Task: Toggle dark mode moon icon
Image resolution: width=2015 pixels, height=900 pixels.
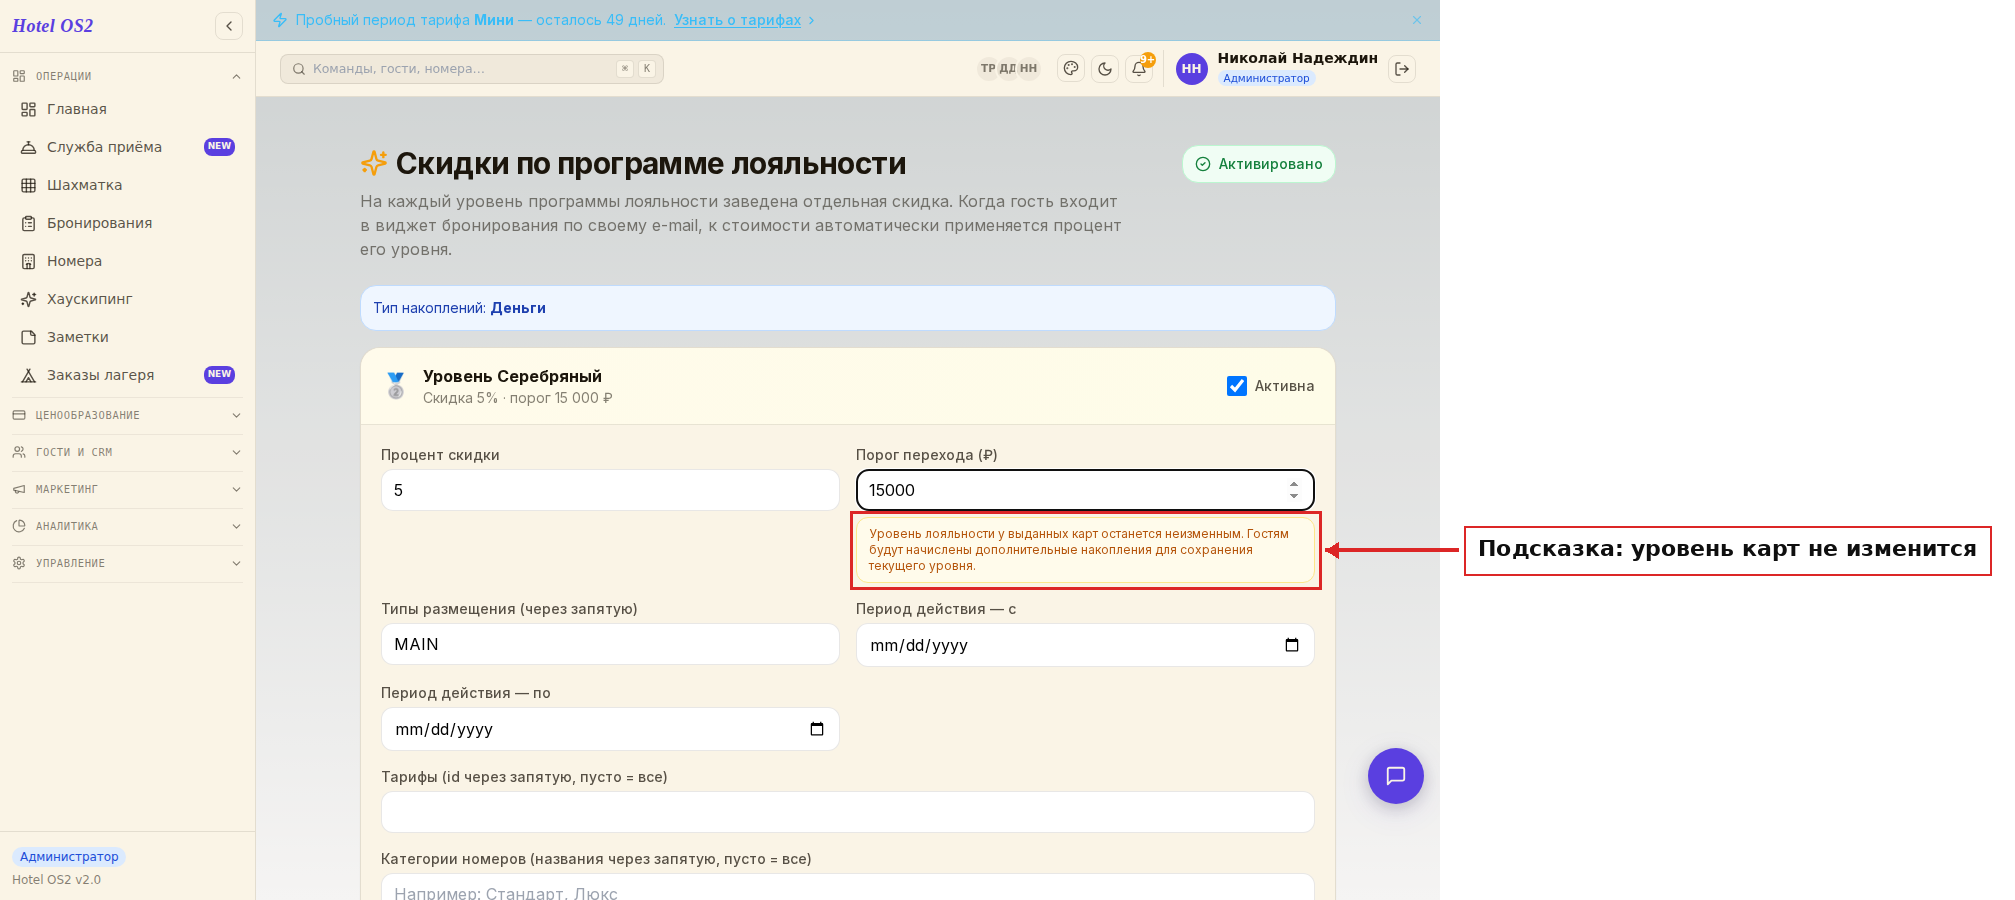Action: [1105, 69]
